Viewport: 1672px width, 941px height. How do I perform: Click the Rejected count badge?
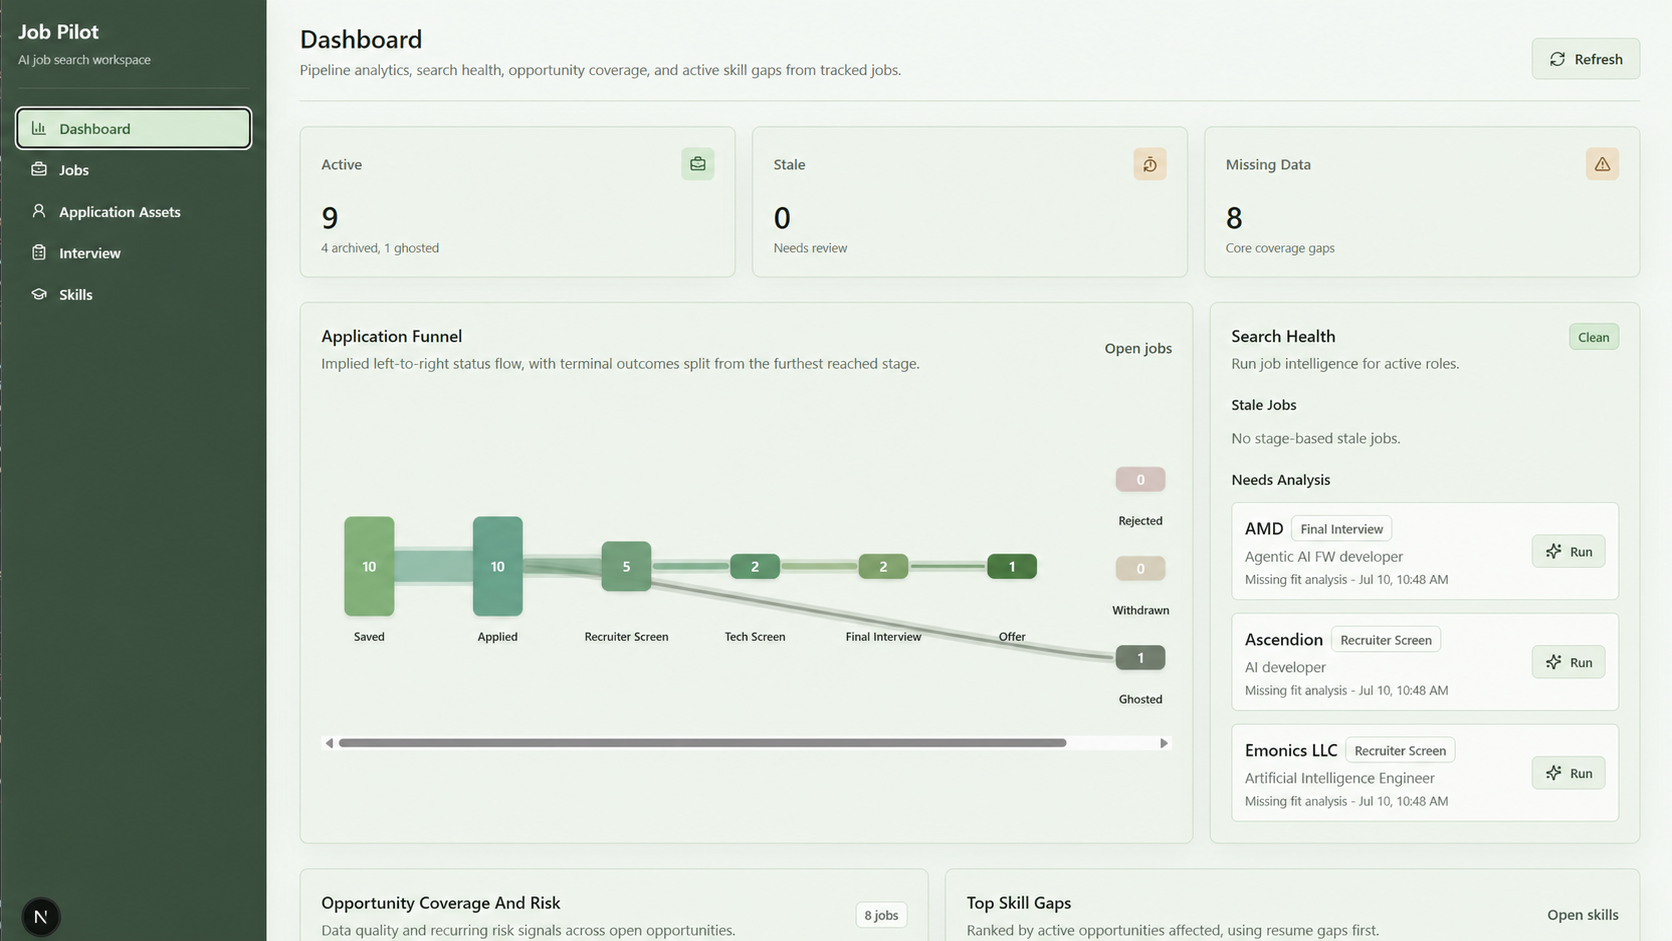click(1140, 479)
